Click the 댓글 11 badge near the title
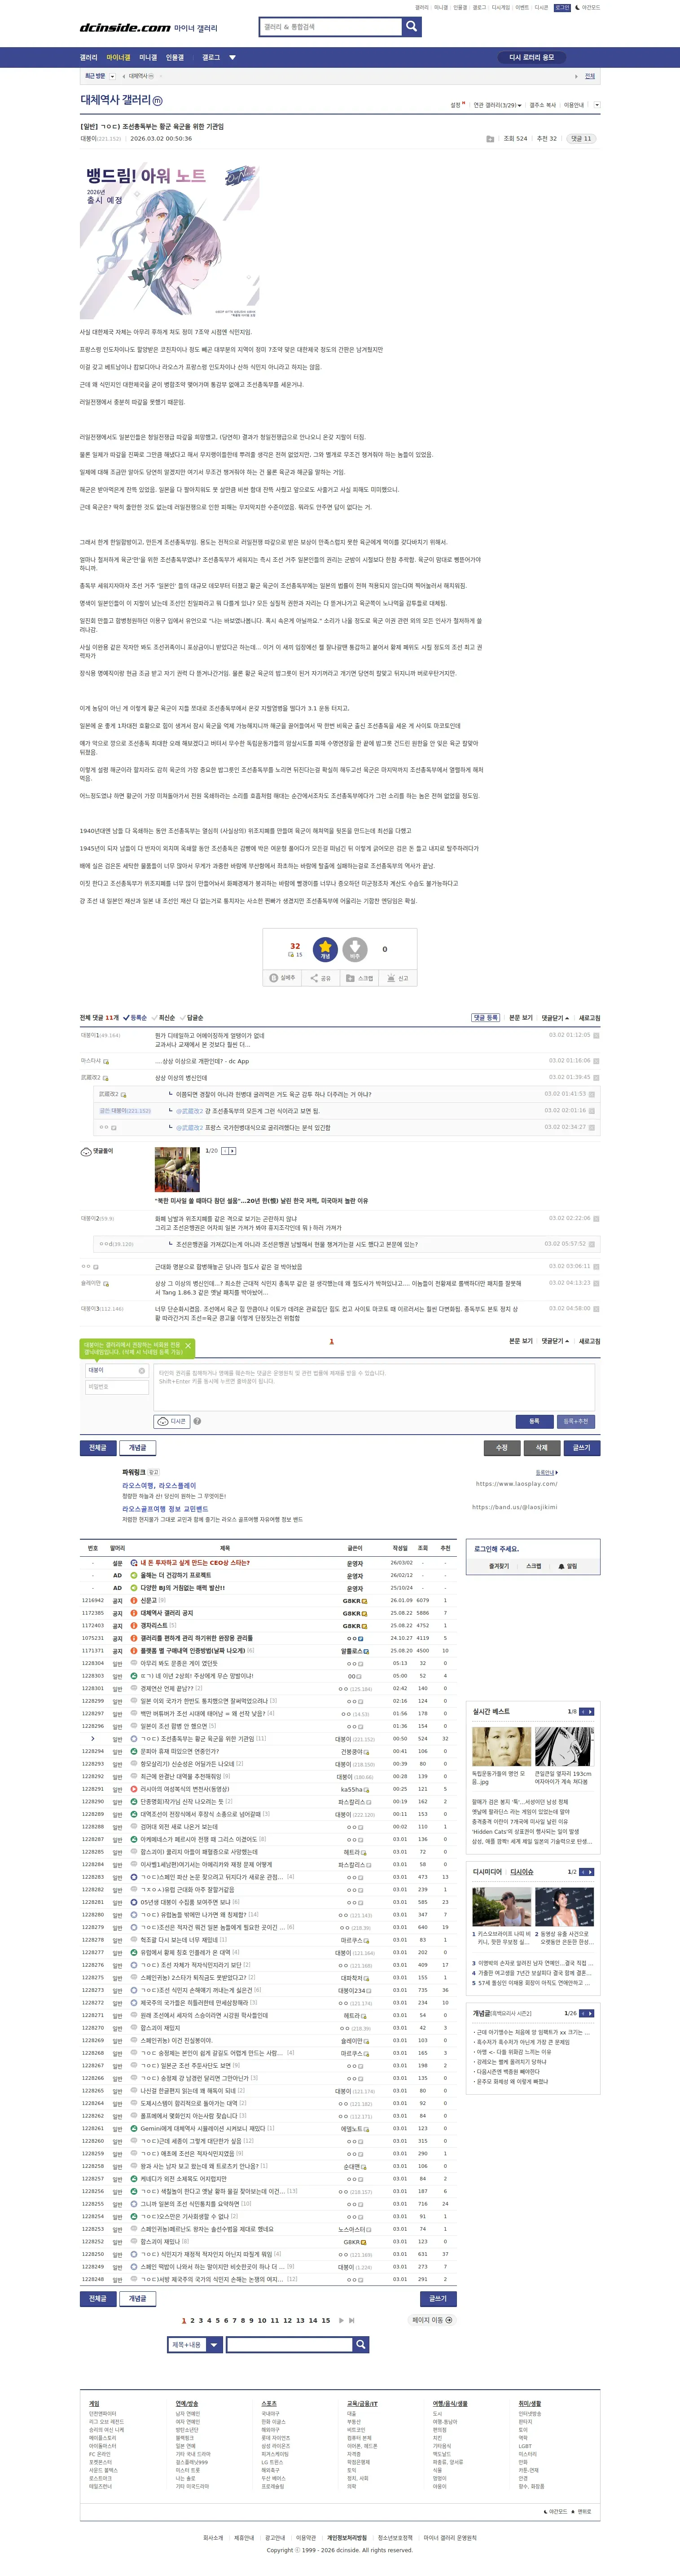 click(x=581, y=139)
